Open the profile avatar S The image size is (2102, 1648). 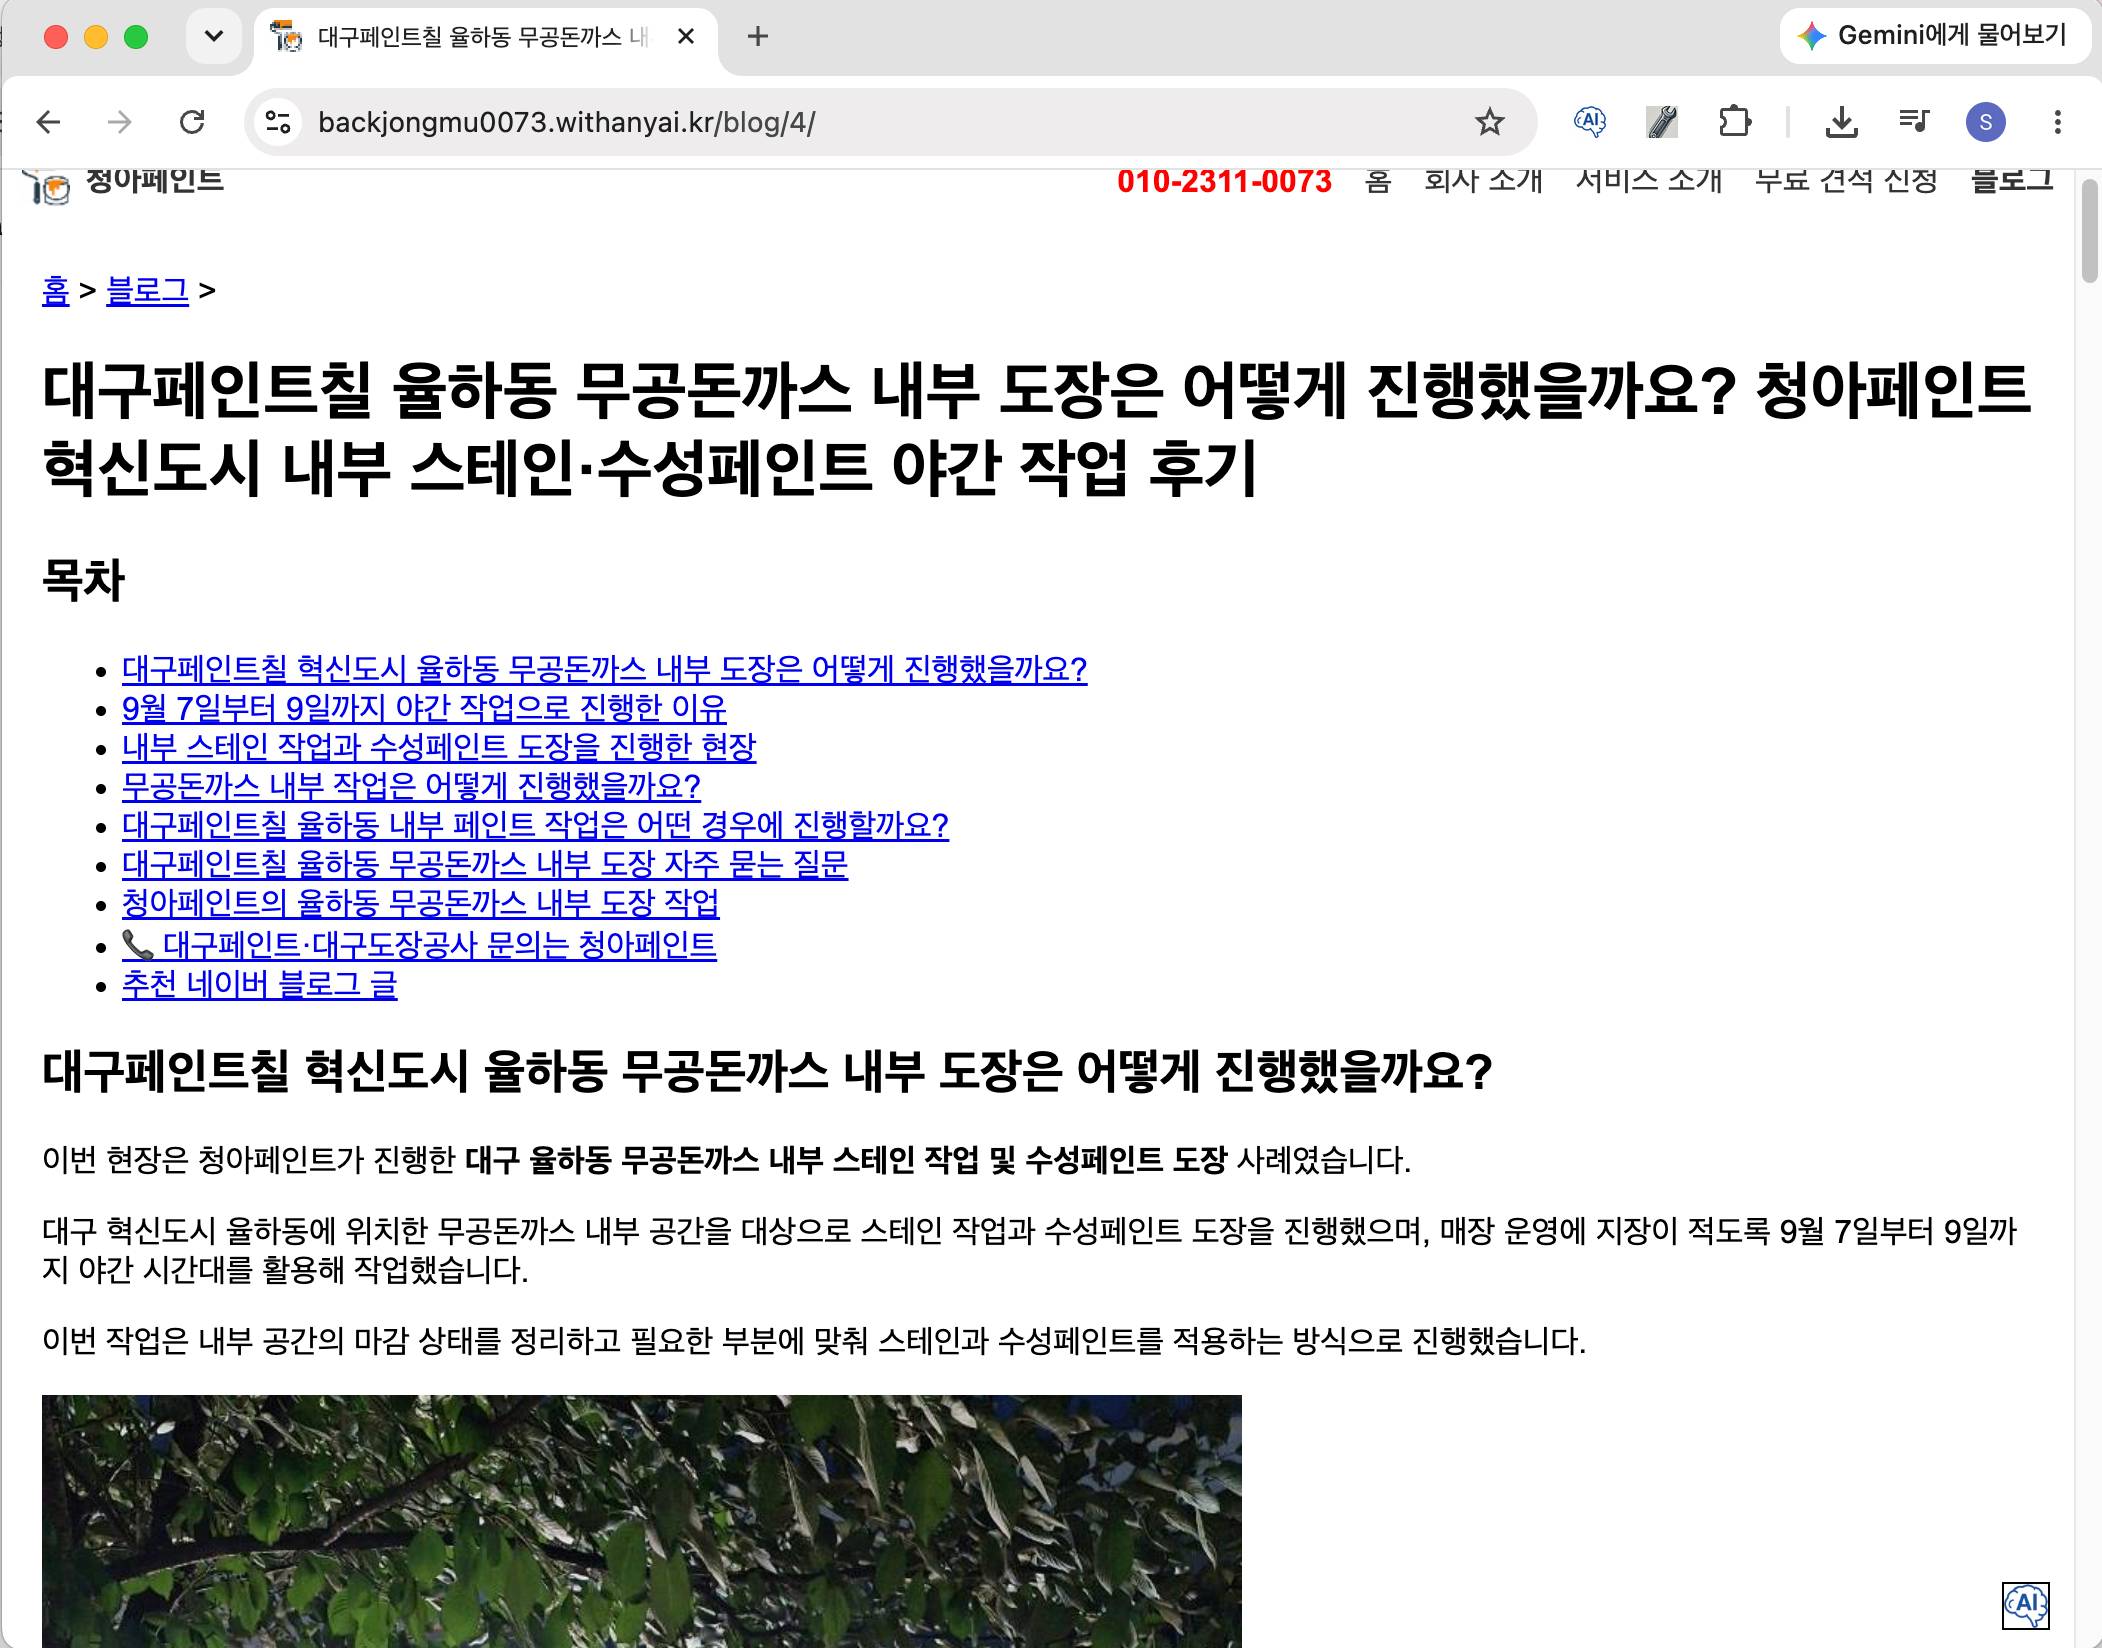point(1985,122)
